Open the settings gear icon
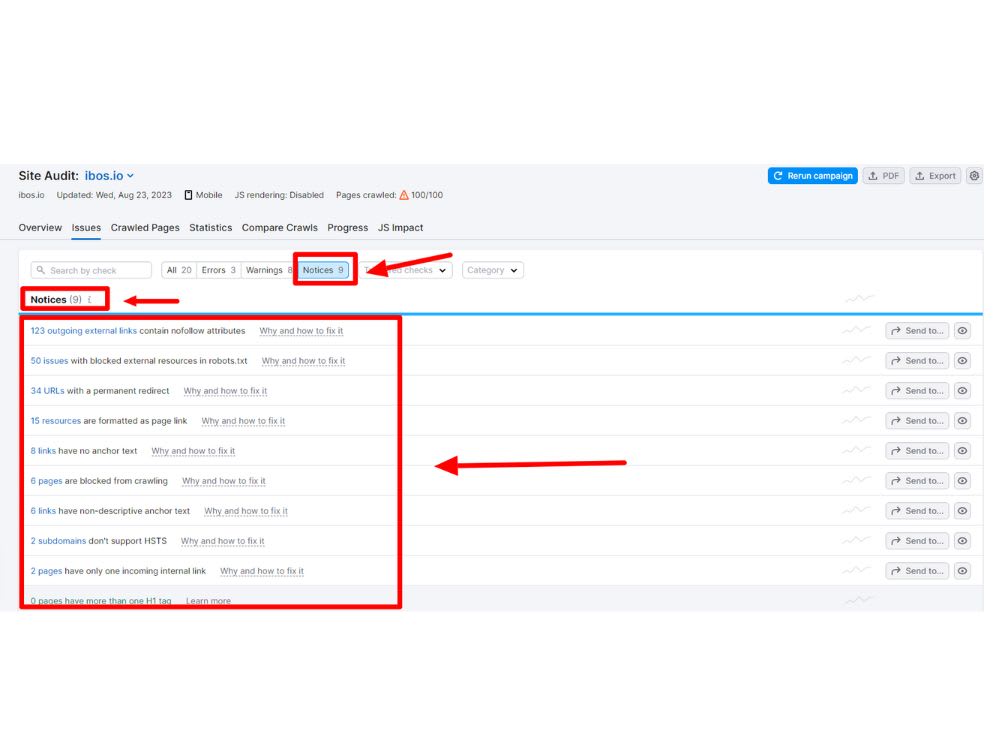The width and height of the screenshot is (1000, 750). click(x=974, y=176)
